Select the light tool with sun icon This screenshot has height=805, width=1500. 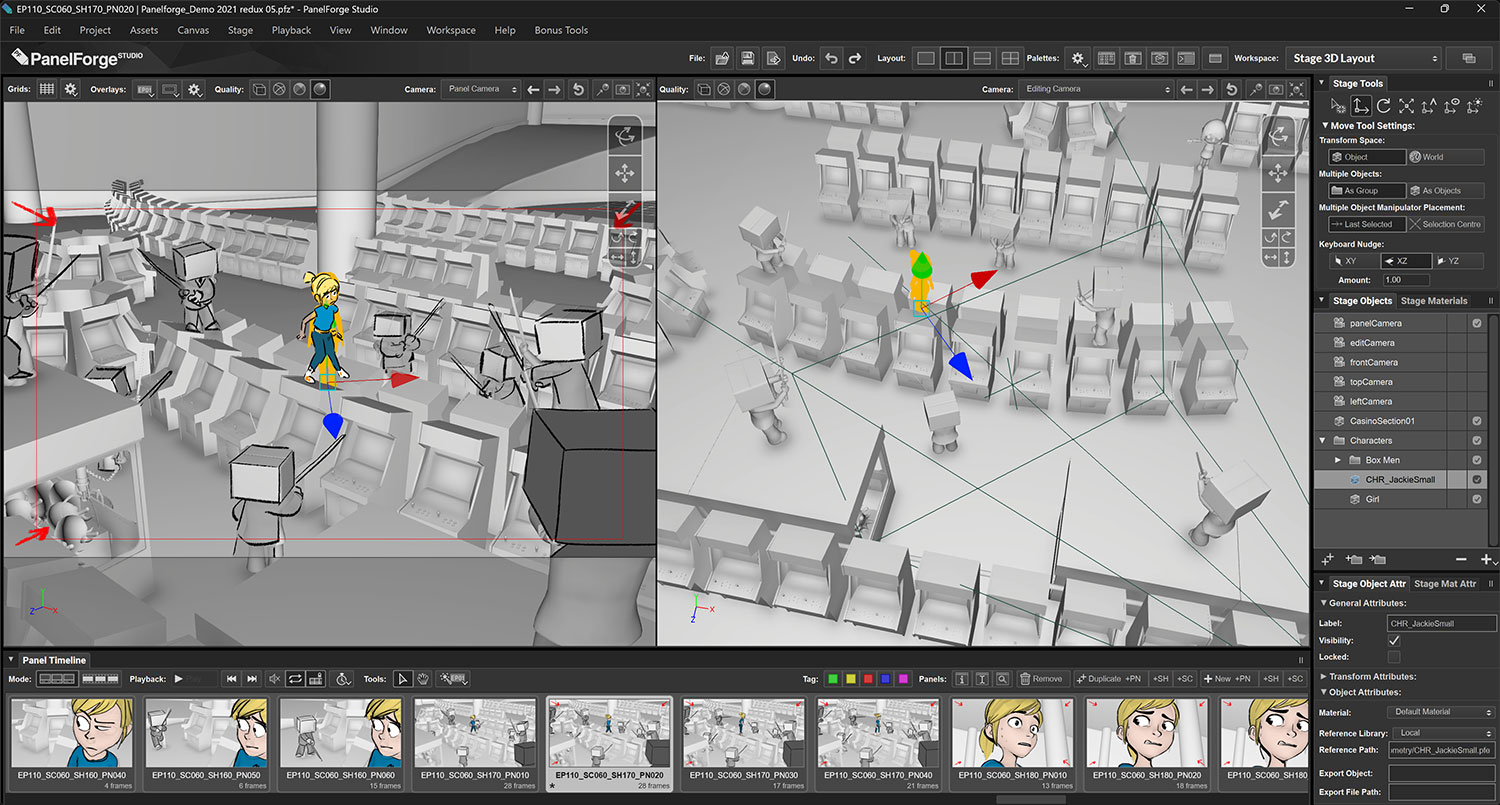click(1474, 105)
